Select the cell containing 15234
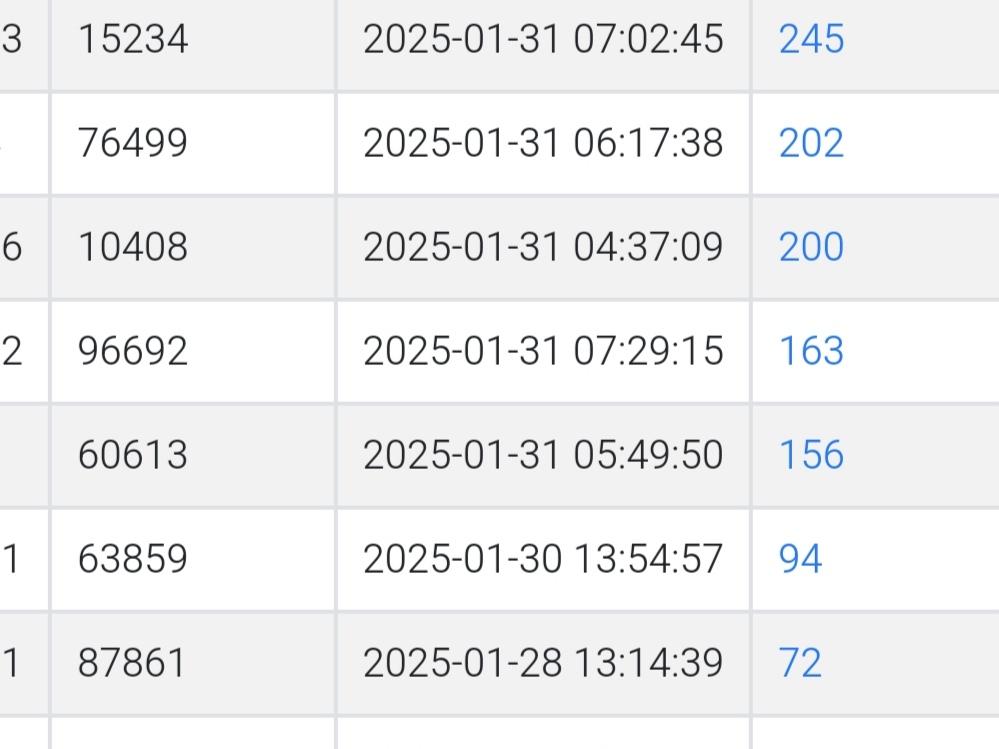Image resolution: width=999 pixels, height=749 pixels. point(133,40)
